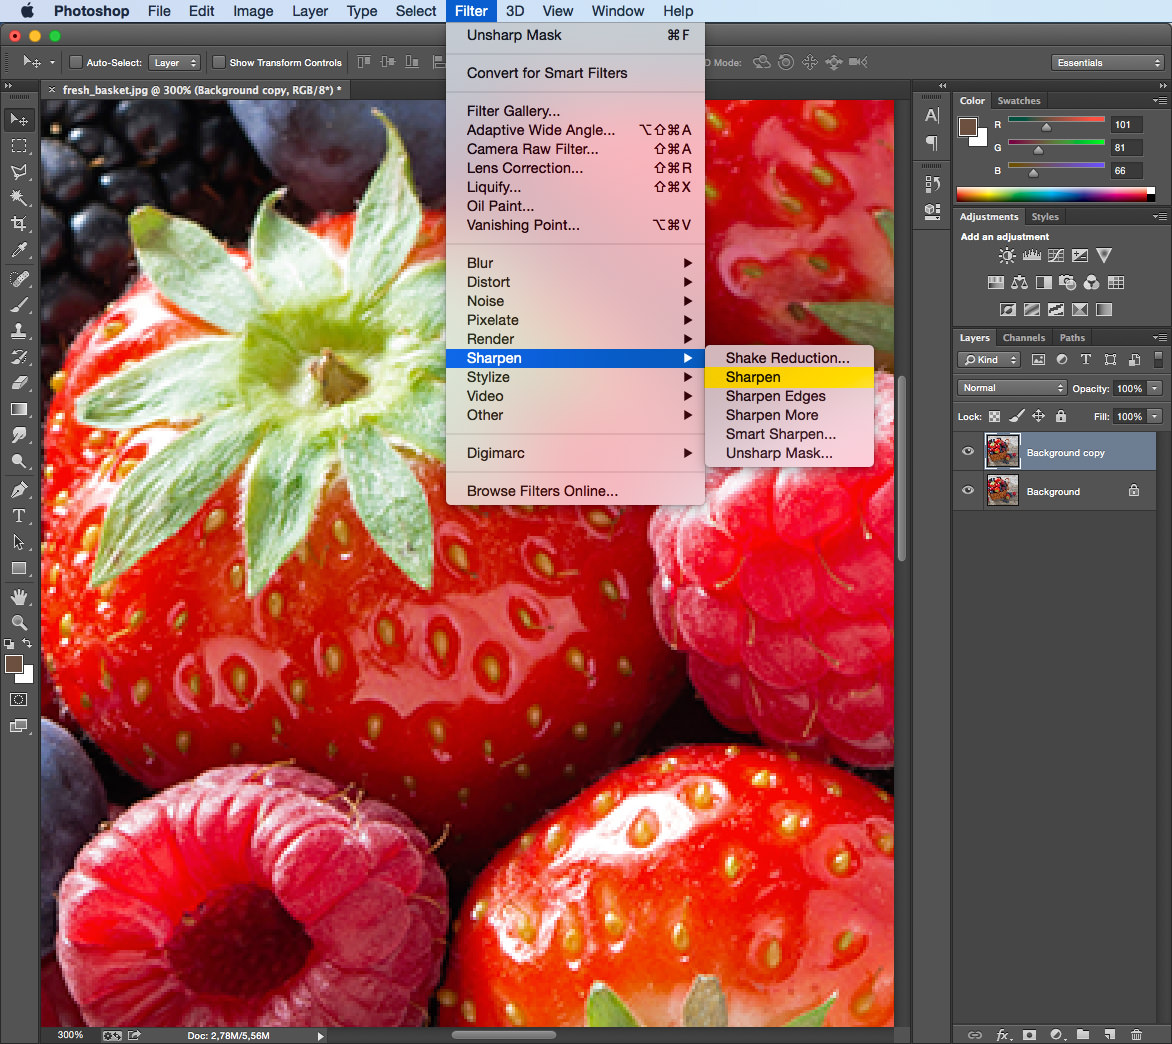Viewport: 1172px width, 1044px height.
Task: Toggle the layer filtering switch
Action: [x=1159, y=359]
